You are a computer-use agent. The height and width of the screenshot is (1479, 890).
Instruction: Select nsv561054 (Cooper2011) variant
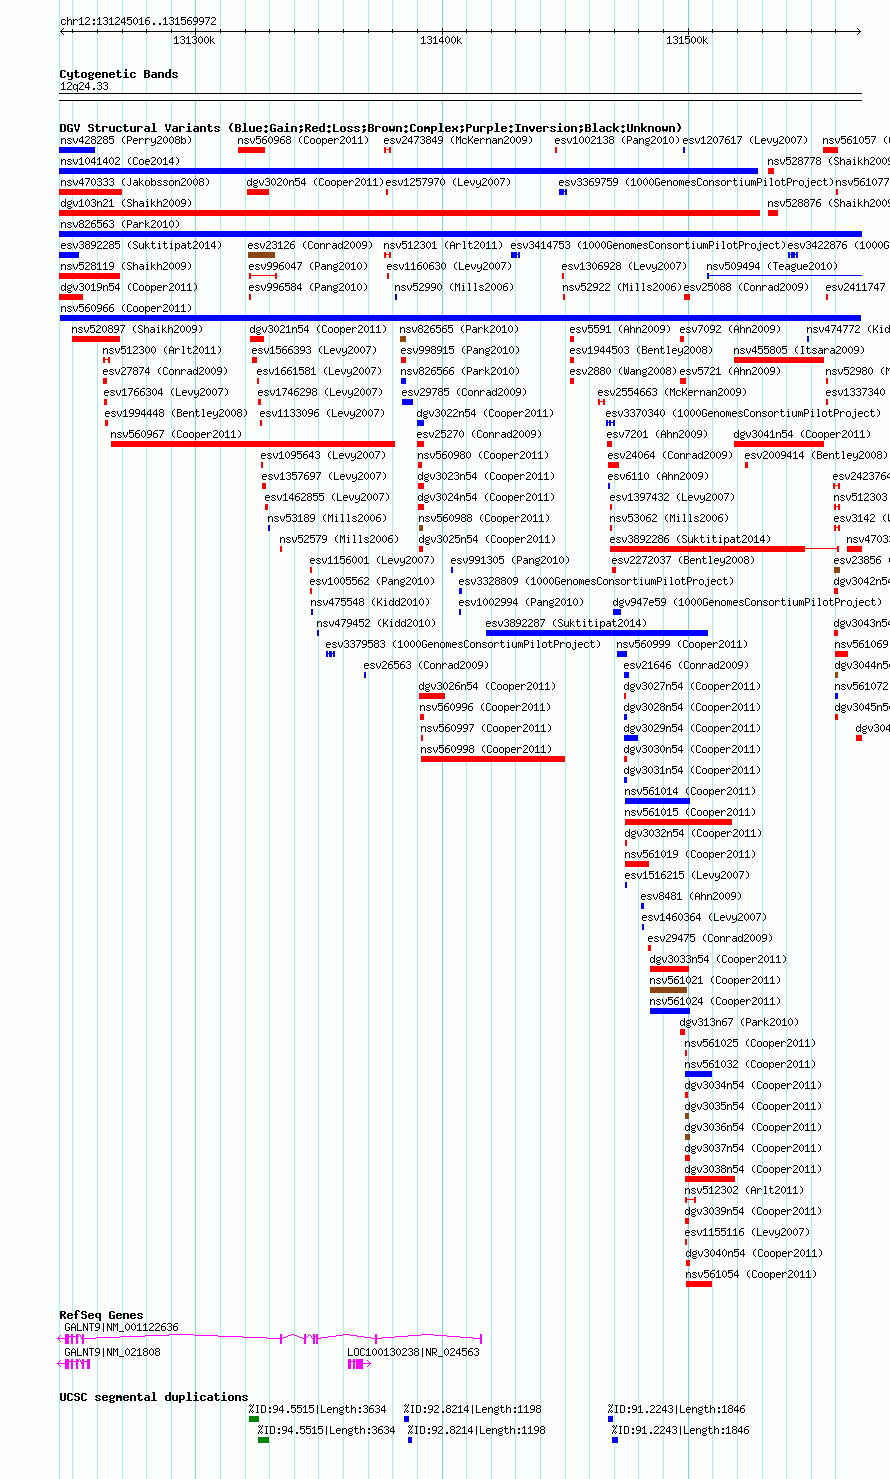[750, 1275]
